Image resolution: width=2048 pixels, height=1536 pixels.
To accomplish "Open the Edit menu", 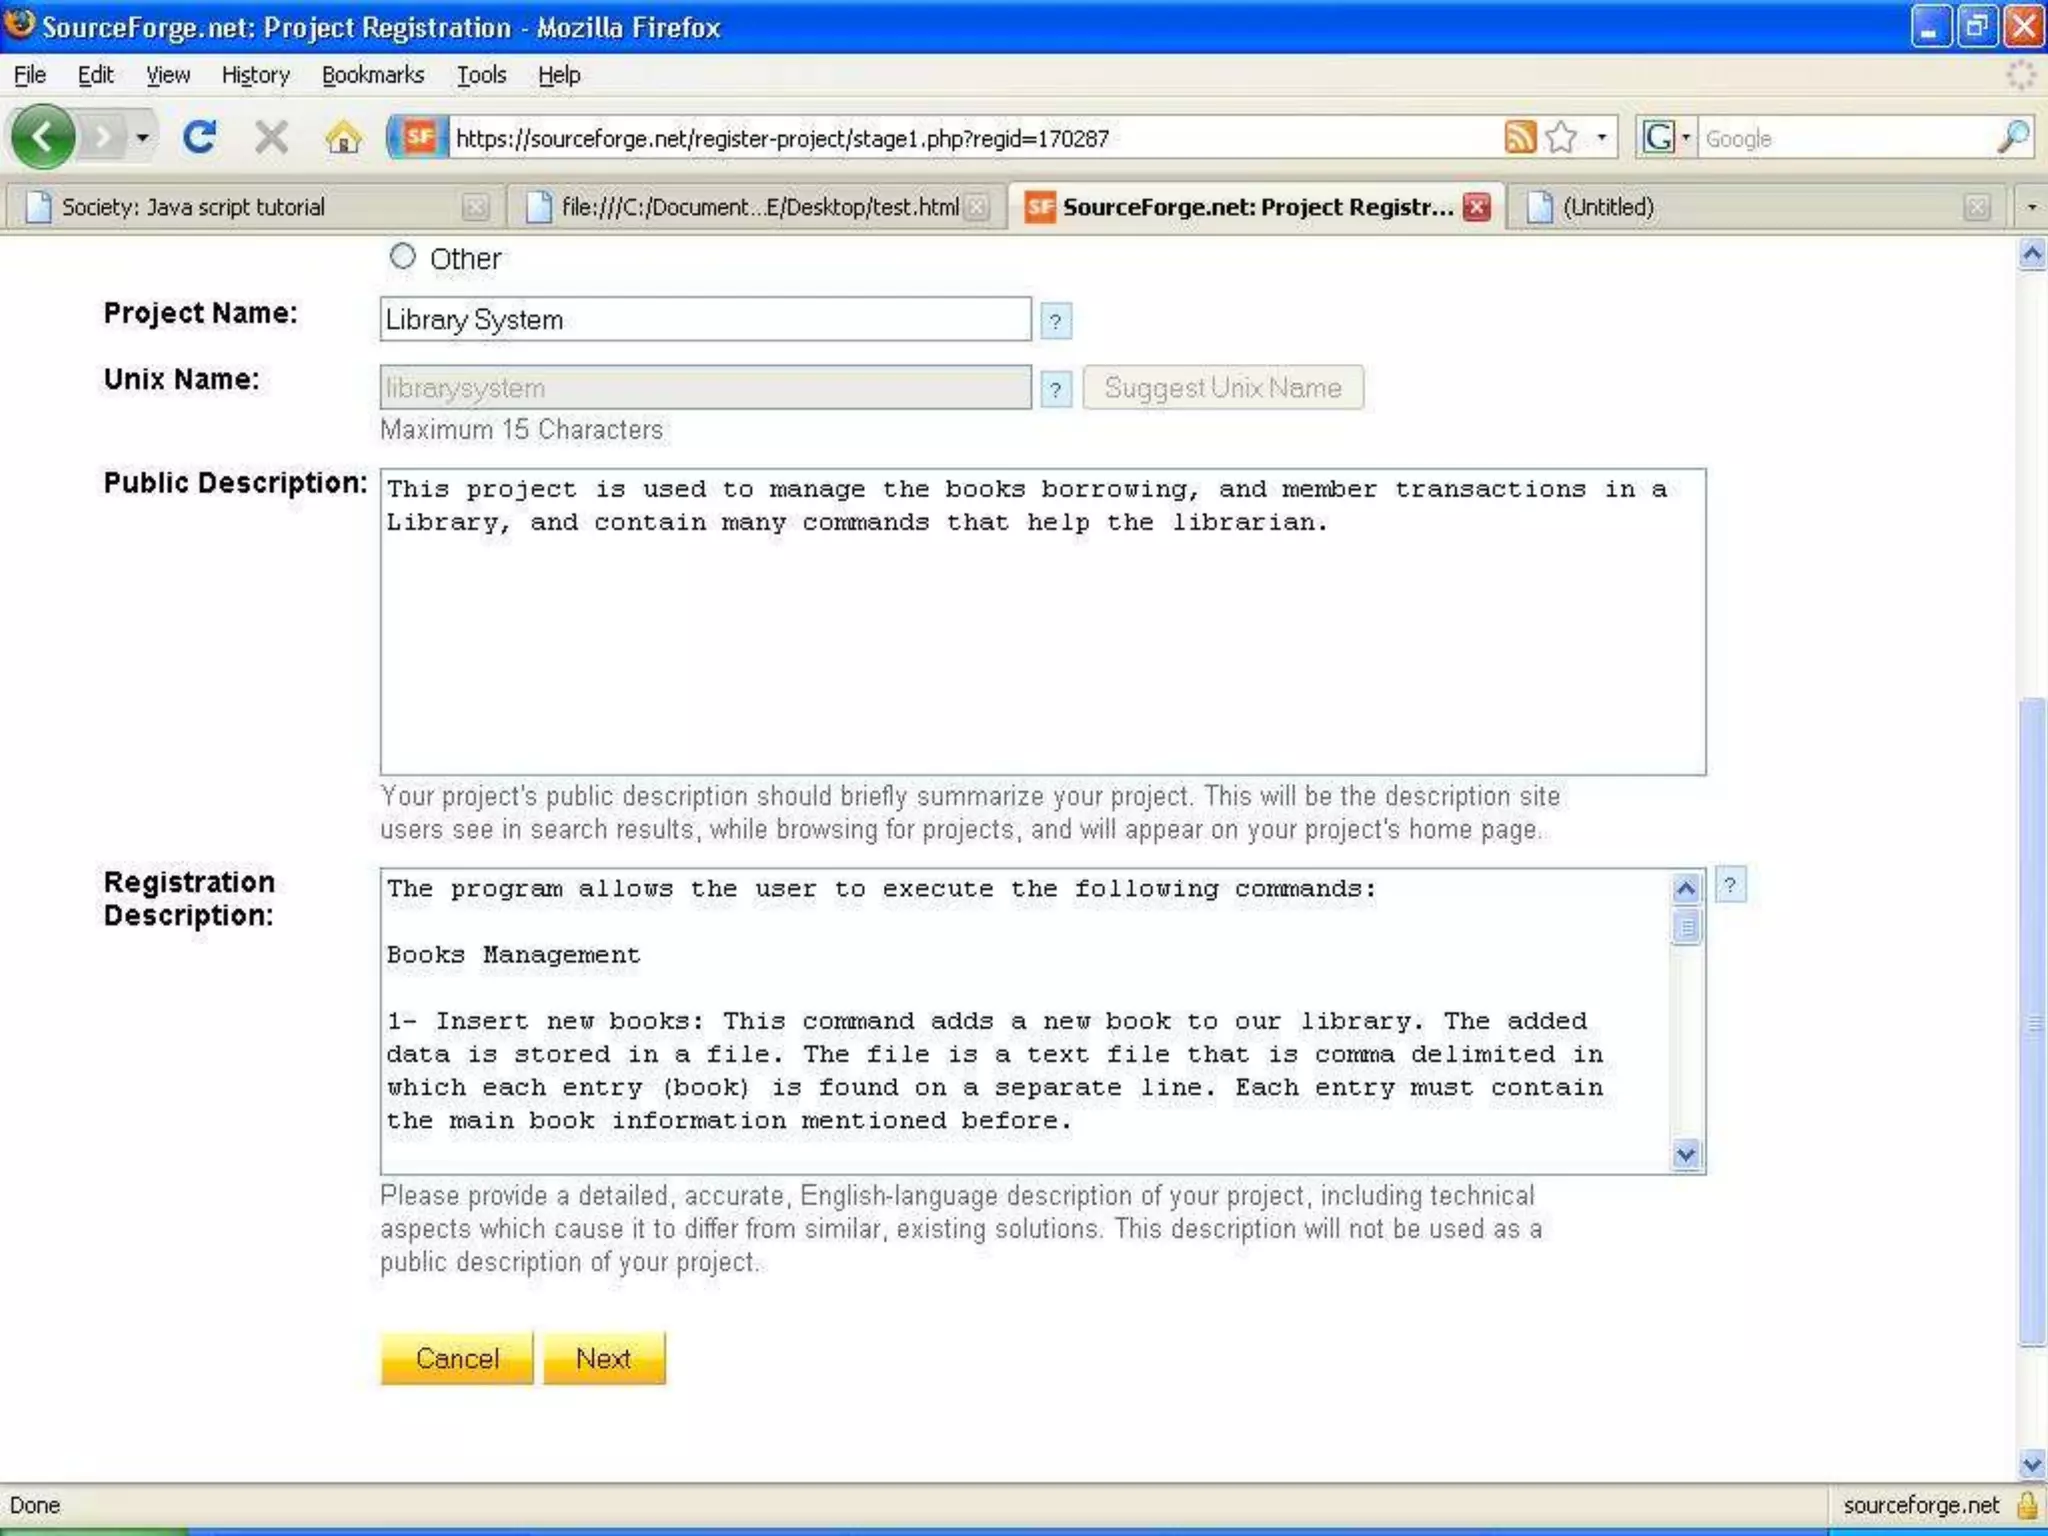I will point(95,75).
